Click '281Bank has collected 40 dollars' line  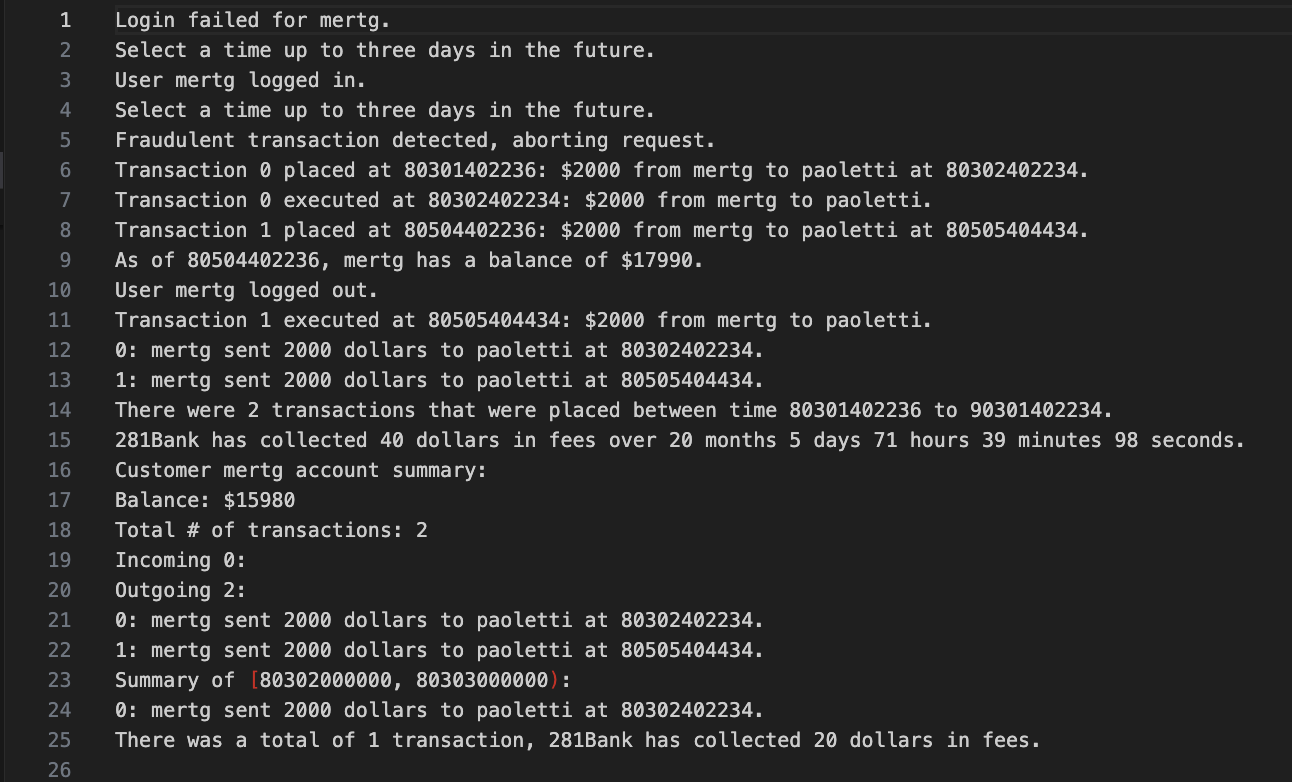[680, 440]
